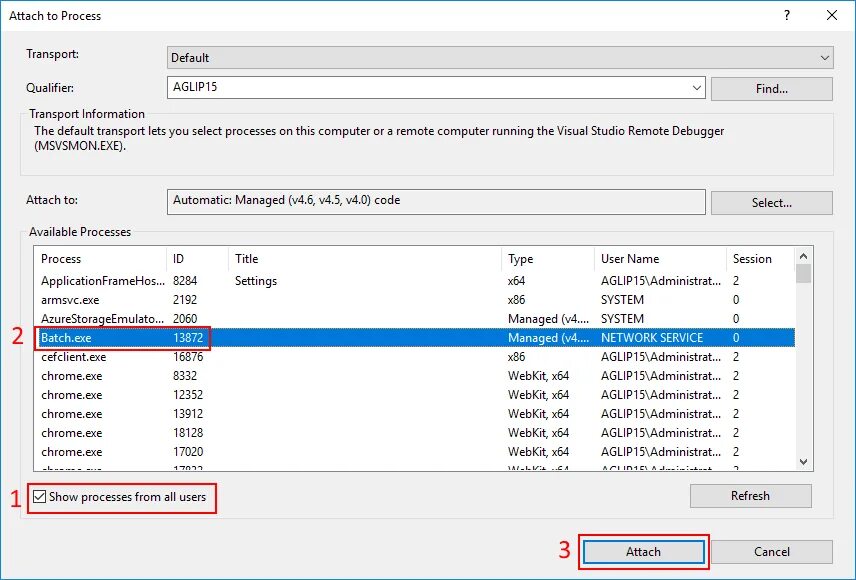
Task: Sort by the User Name column header
Action: tap(660, 258)
